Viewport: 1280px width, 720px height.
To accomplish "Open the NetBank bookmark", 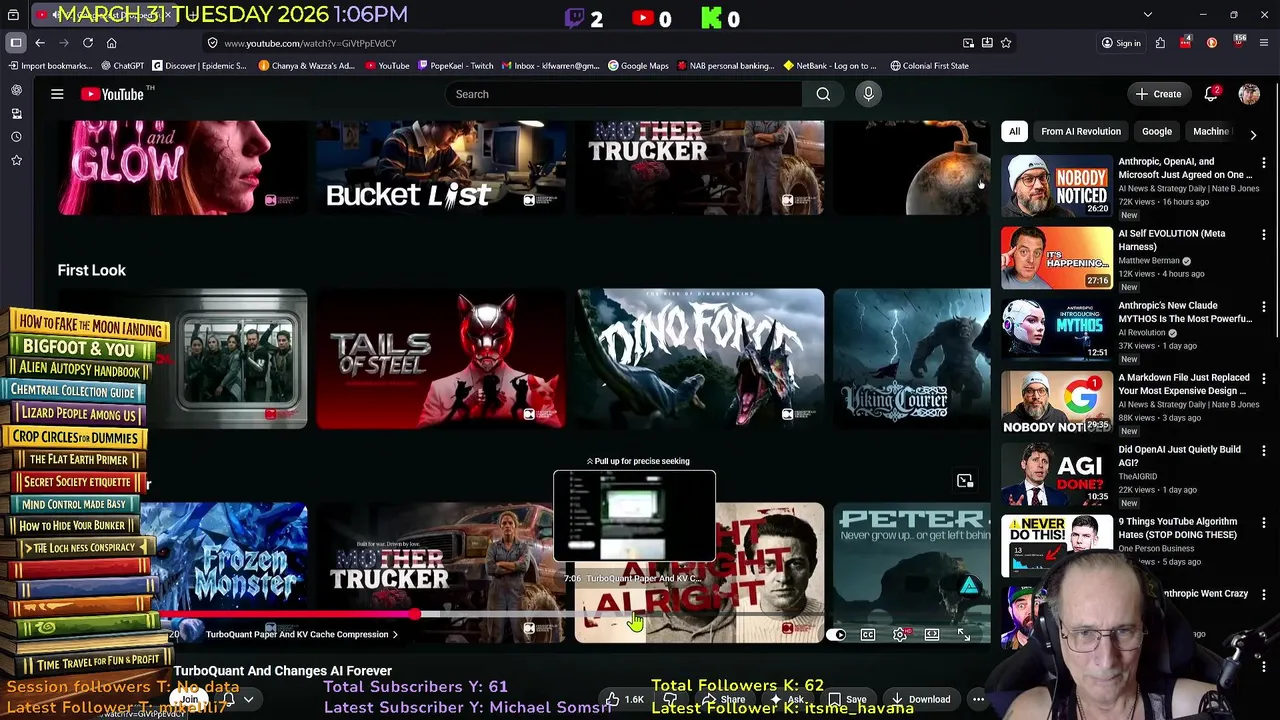I will point(830,66).
